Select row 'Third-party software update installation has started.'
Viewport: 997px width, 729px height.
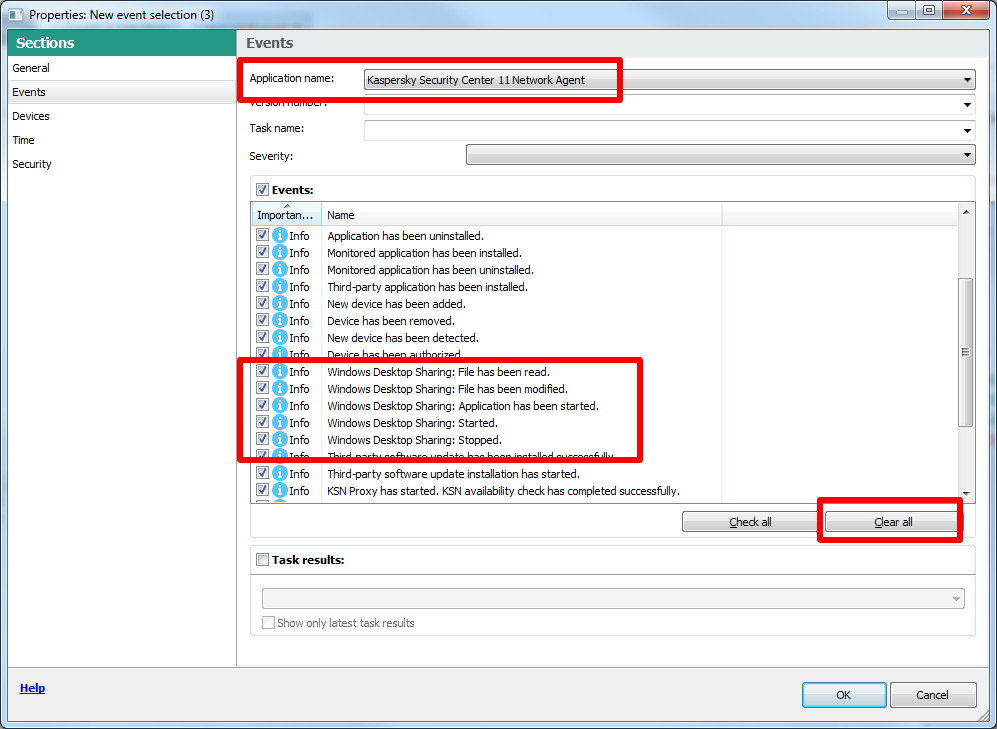point(453,474)
